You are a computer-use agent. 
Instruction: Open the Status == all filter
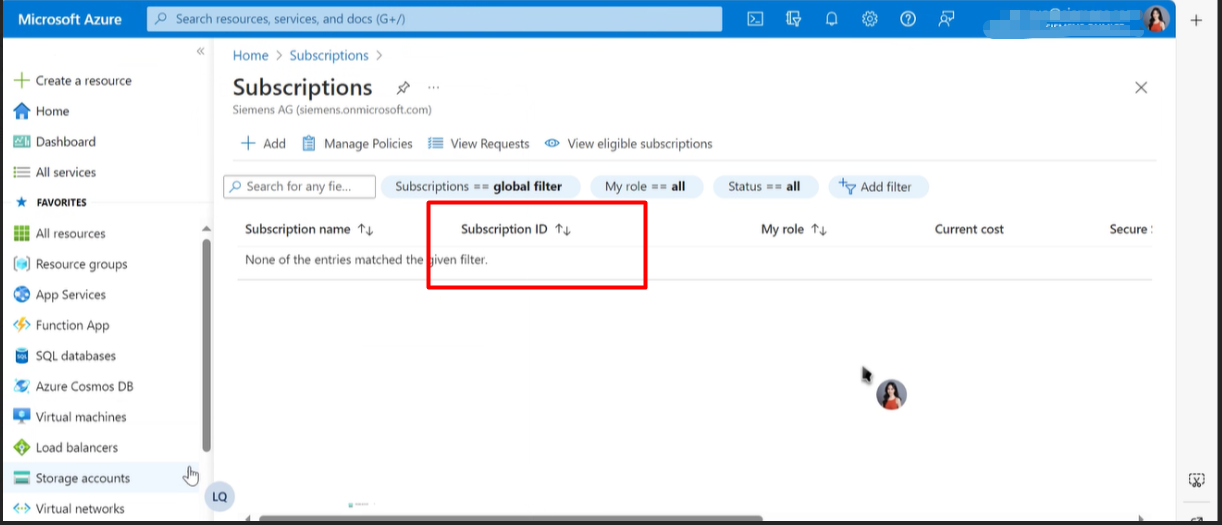(765, 187)
